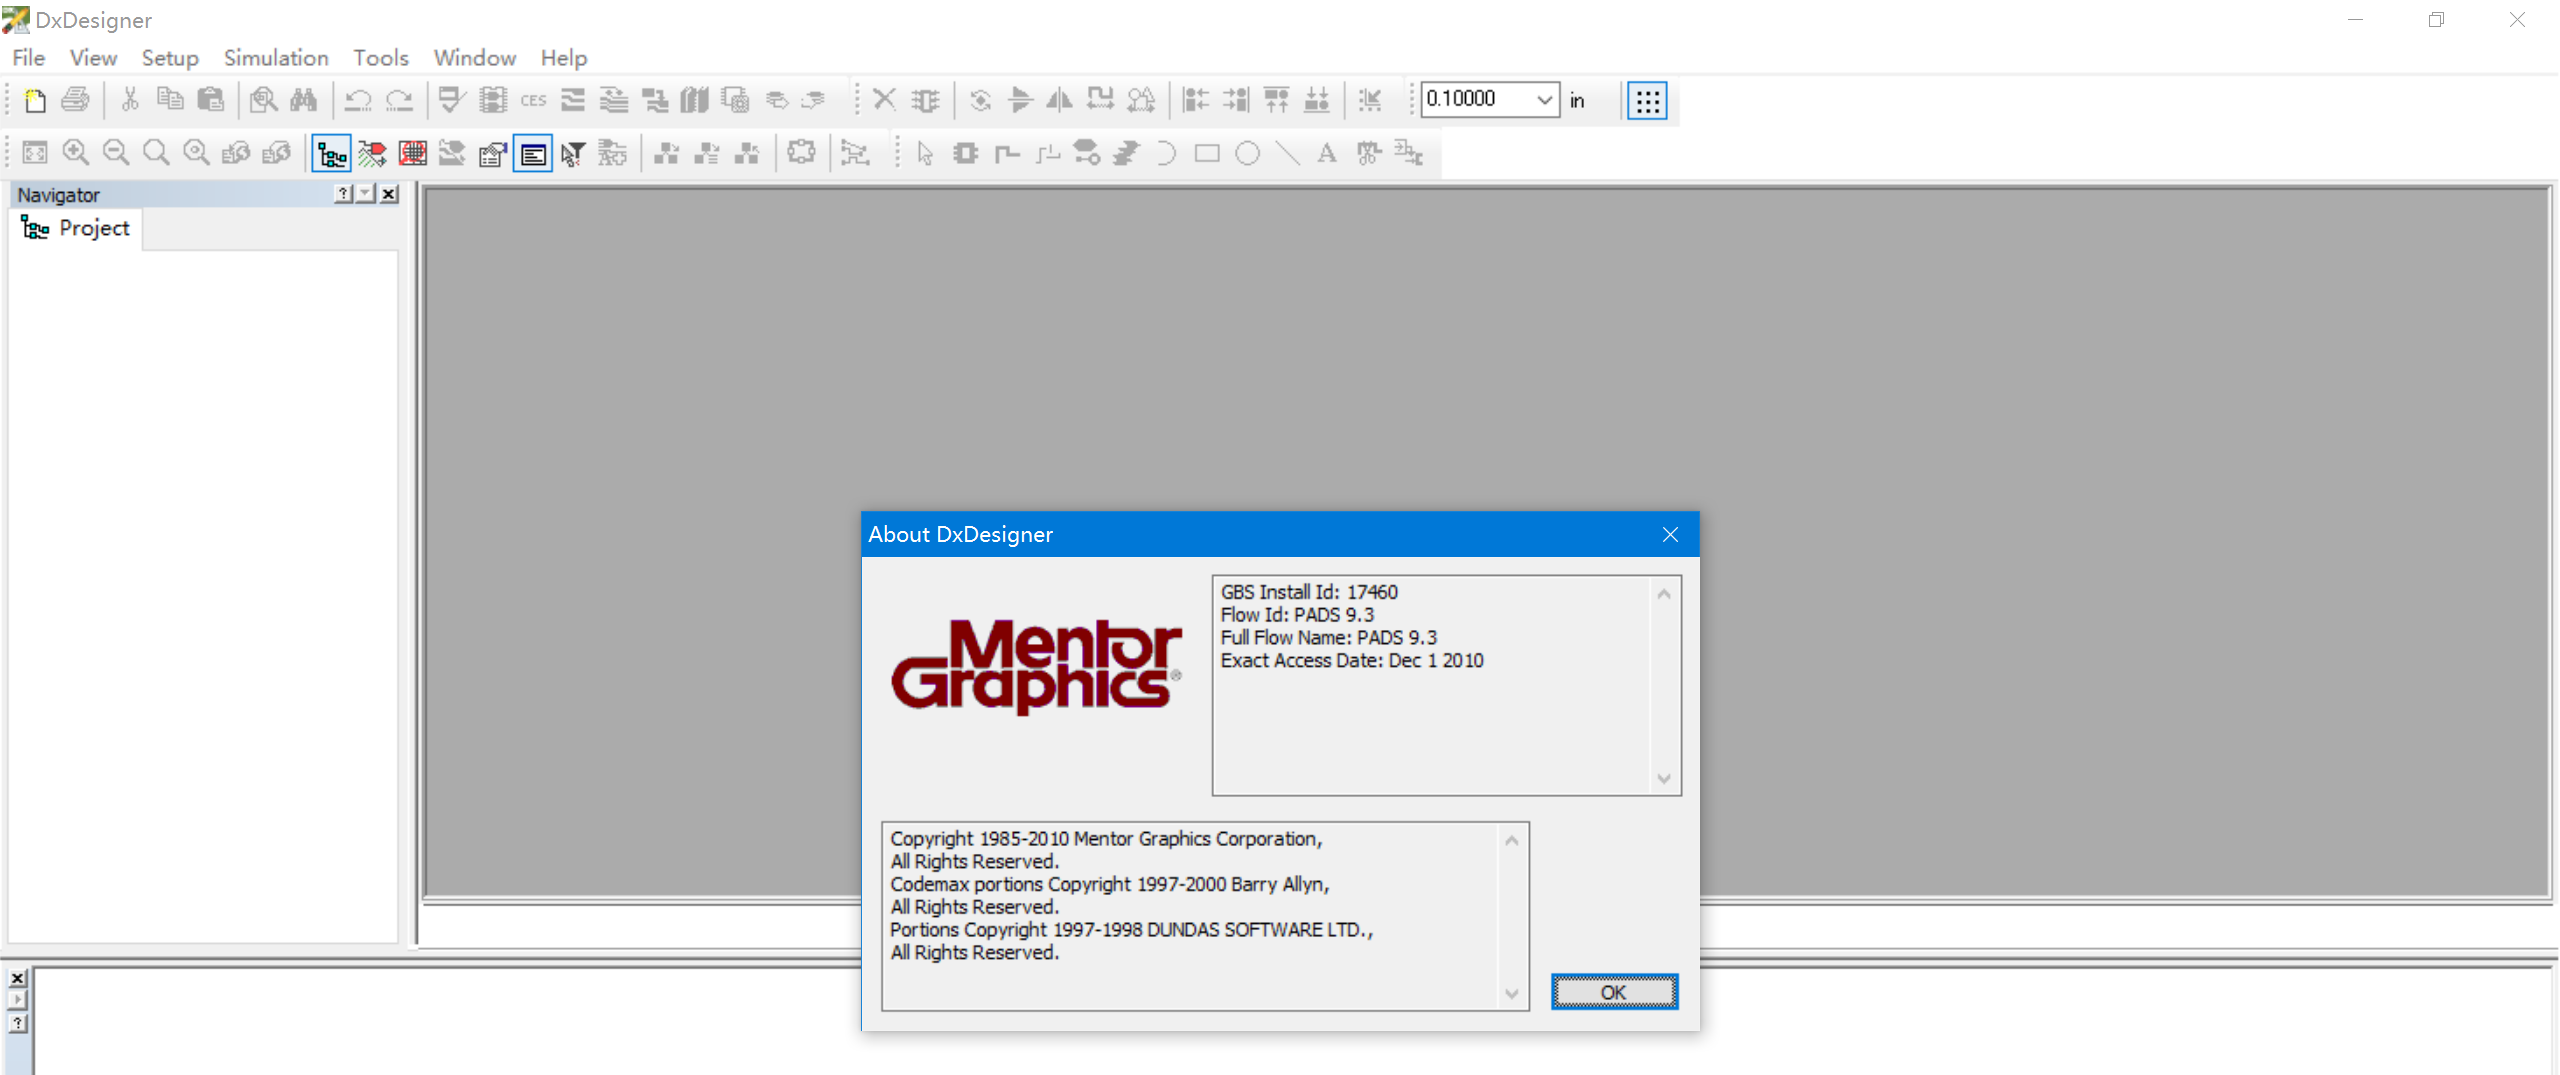Toggle the grid dots display button
Viewport: 2560px width, 1075px height.
click(x=1647, y=100)
